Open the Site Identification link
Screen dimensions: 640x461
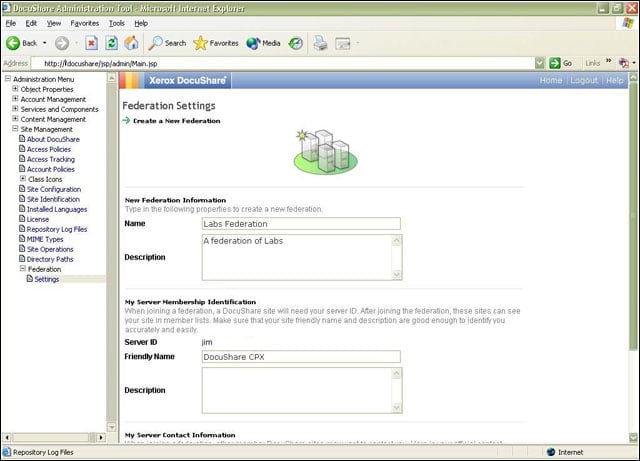click(53, 199)
